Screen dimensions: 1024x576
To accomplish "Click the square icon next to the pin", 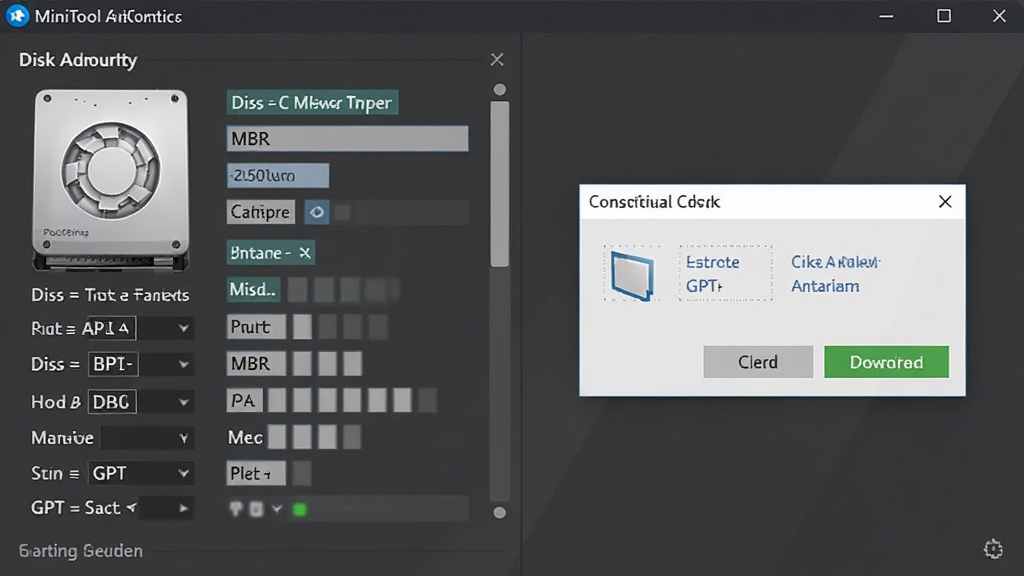I will pos(257,509).
